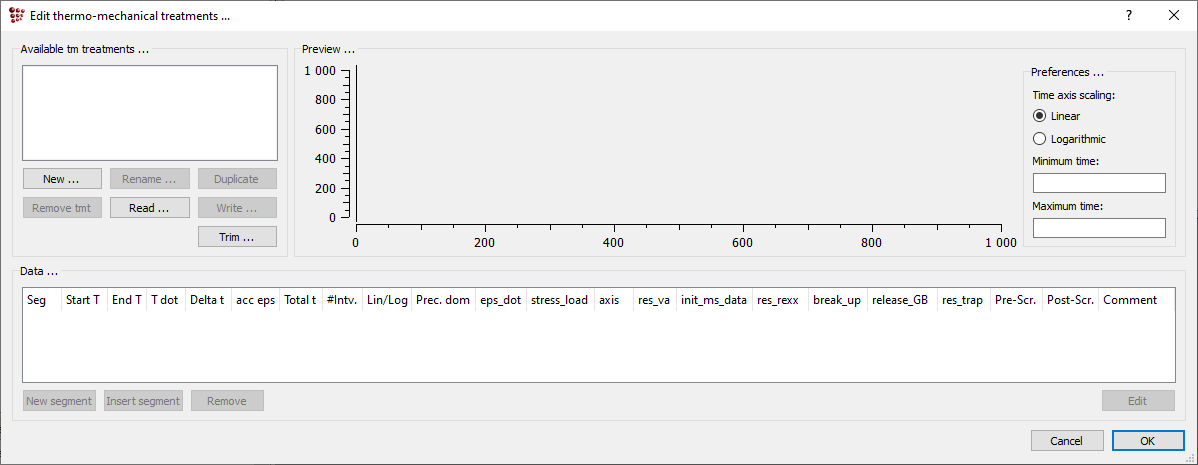Click the application icon in title bar
Screen dimensions: 1198x465
(x=17, y=16)
